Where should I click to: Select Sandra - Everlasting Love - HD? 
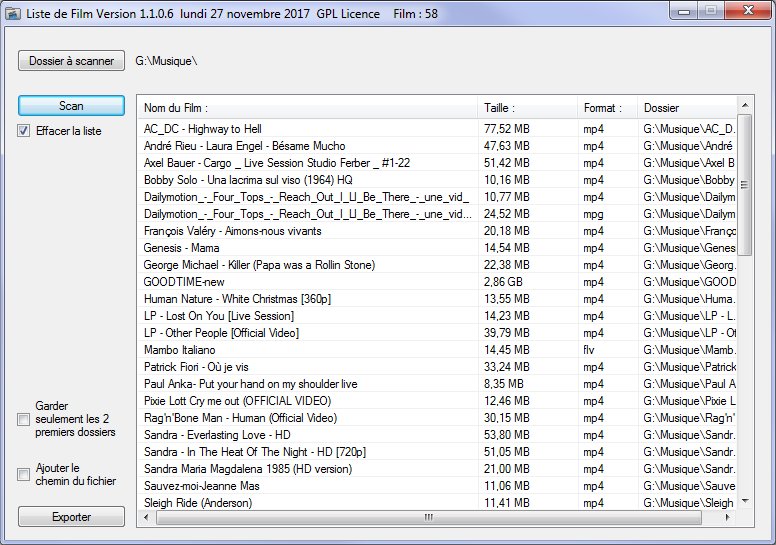pos(437,435)
